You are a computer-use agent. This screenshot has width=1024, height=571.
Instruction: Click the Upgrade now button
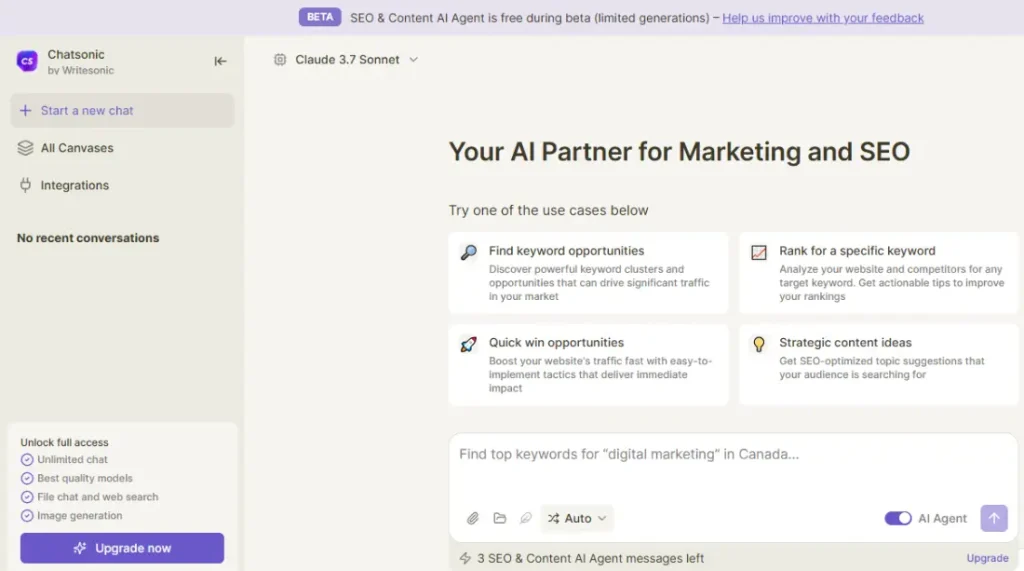[122, 548]
